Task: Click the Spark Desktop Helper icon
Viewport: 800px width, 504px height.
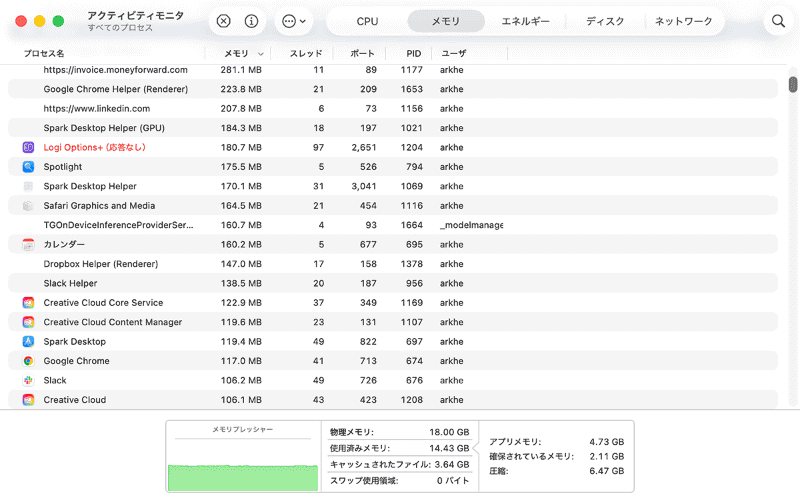Action: click(28, 186)
